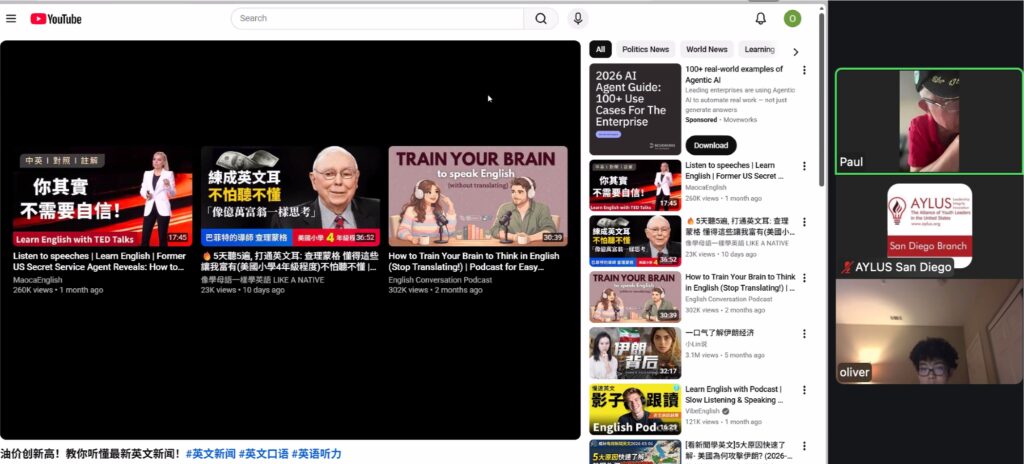This screenshot has height=464, width=1024.
Task: Open more options for Listen to speeches video
Action: click(x=804, y=166)
